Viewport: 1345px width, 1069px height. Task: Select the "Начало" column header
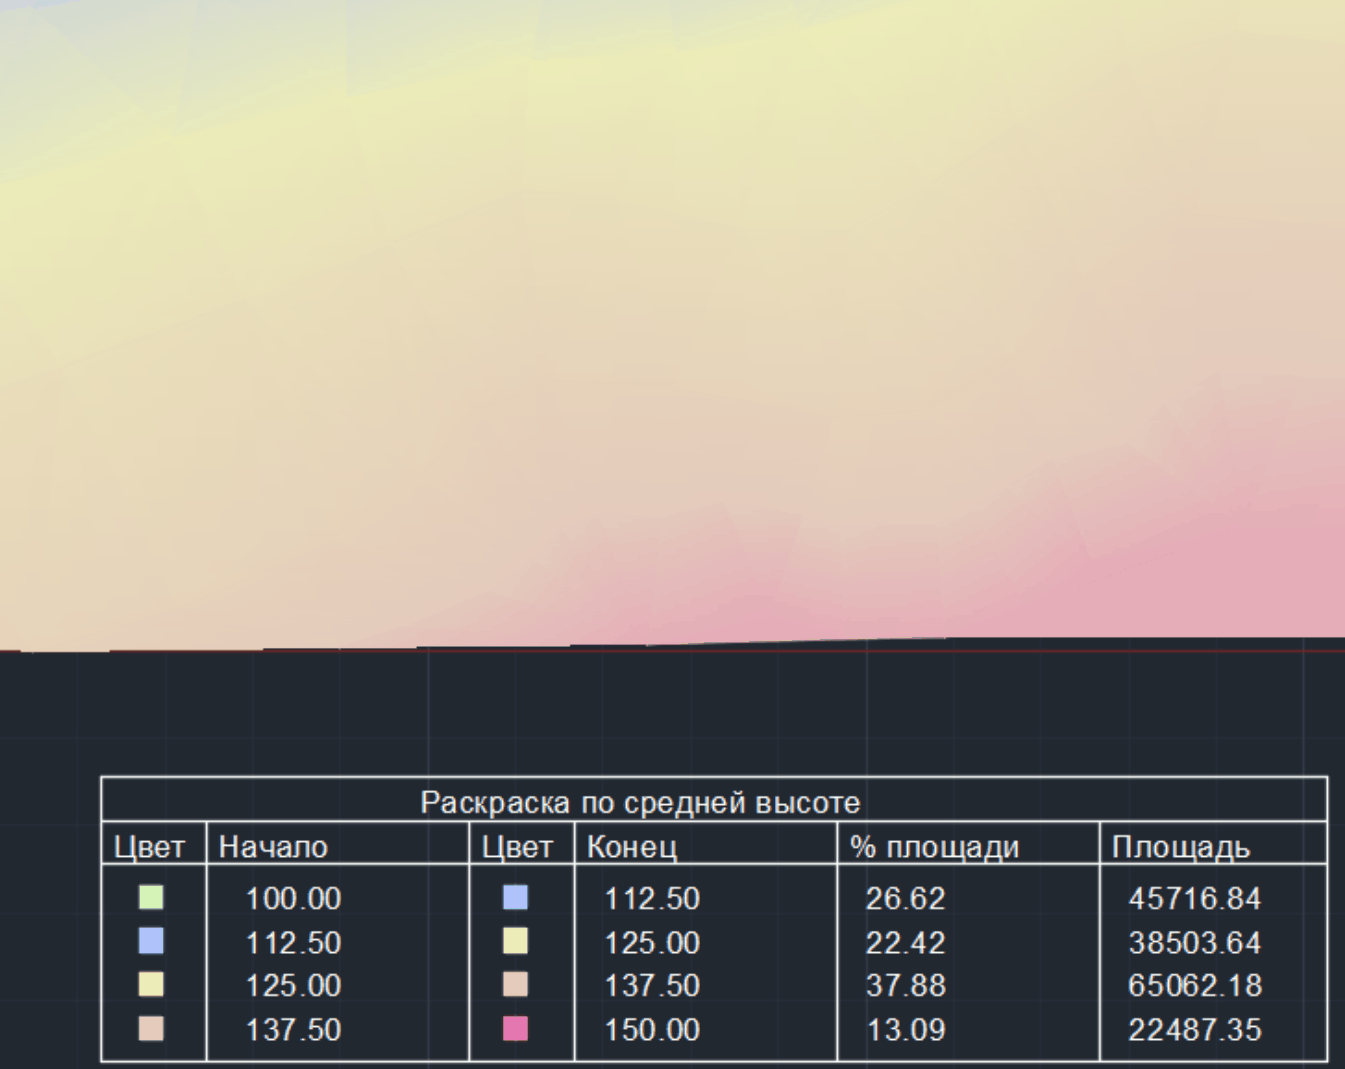(273, 847)
